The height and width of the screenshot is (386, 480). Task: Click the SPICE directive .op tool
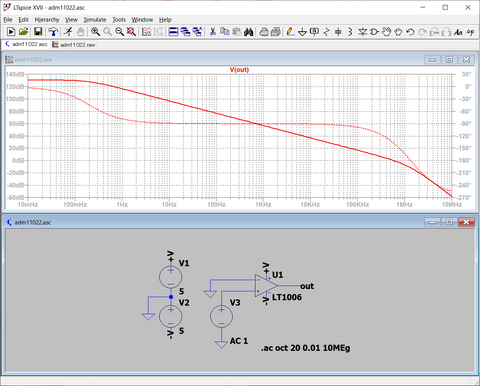pos(470,32)
